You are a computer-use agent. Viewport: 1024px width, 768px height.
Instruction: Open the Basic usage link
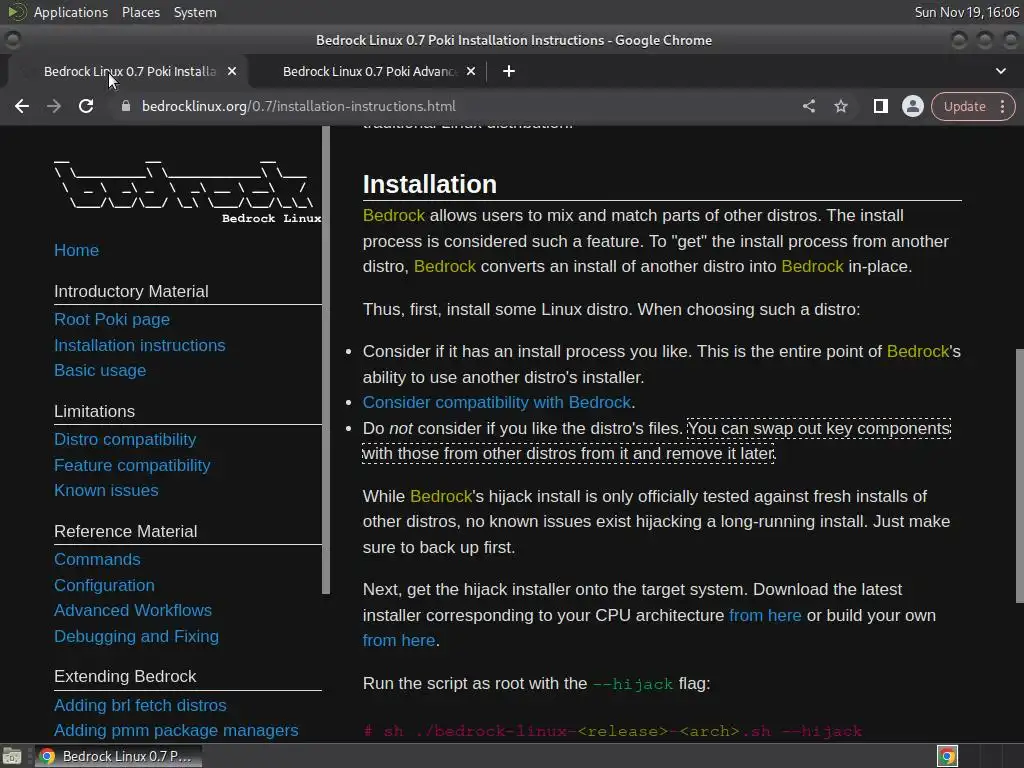pos(100,370)
